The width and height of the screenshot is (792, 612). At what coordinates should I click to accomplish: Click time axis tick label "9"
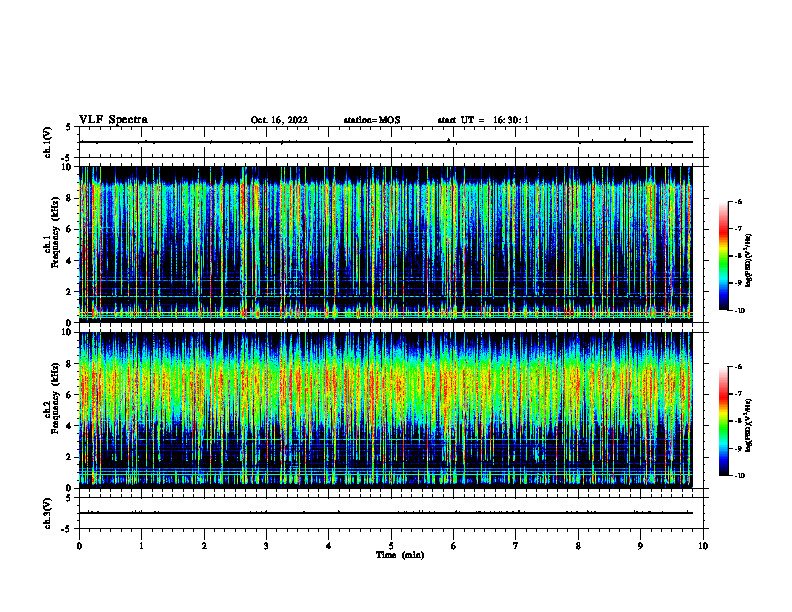click(640, 546)
